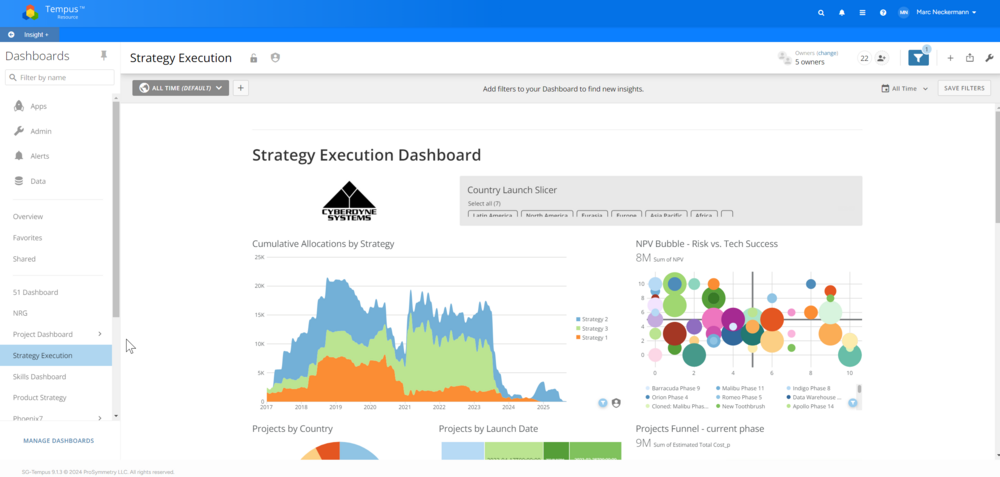Image resolution: width=1000 pixels, height=477 pixels.
Task: Open the dashboard filters panel funnel icon
Action: [x=918, y=59]
